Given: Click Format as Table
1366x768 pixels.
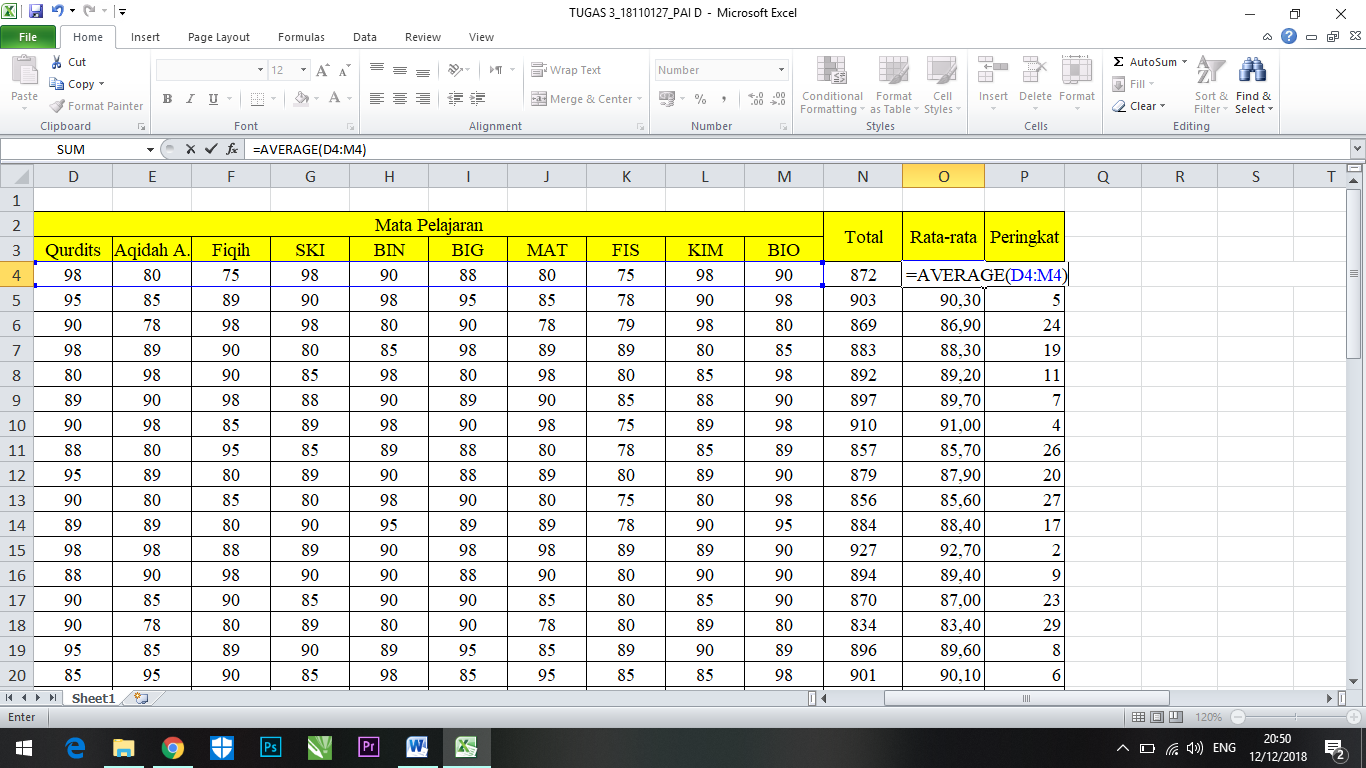Looking at the screenshot, I should [x=893, y=86].
